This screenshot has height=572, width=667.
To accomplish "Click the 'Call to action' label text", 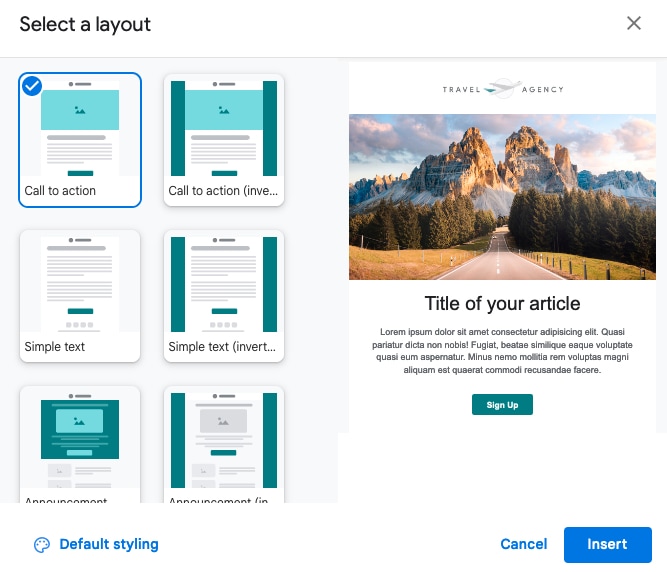I will click(60, 191).
